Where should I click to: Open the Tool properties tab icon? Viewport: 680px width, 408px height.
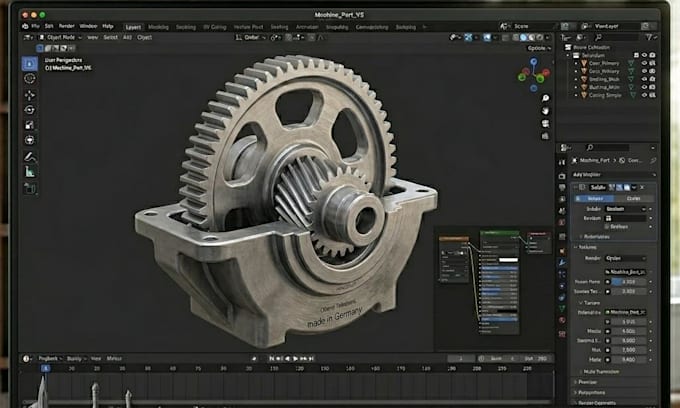pyautogui.click(x=562, y=162)
